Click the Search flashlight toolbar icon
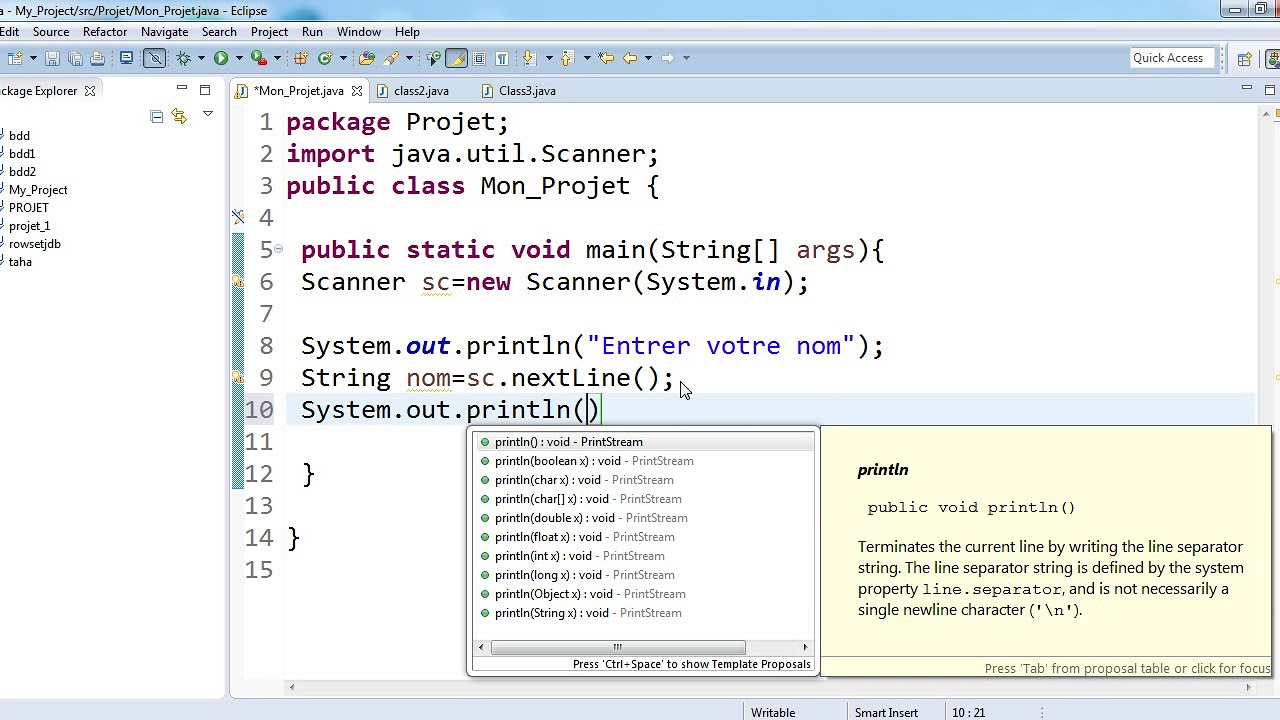The height and width of the screenshot is (720, 1280). coord(390,58)
